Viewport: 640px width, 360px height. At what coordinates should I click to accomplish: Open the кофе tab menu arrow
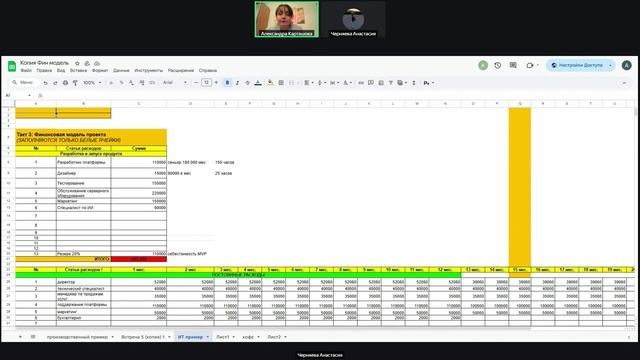[x=258, y=337]
